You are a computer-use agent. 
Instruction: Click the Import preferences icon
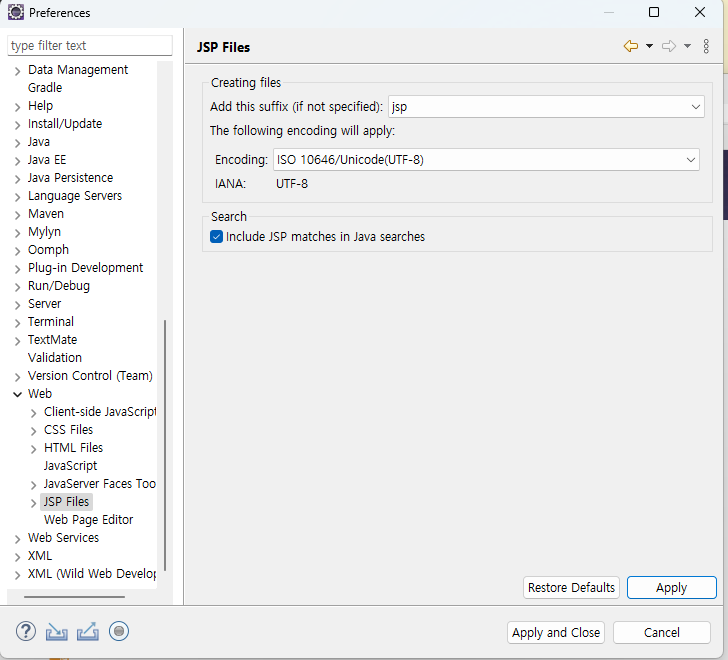(x=57, y=632)
